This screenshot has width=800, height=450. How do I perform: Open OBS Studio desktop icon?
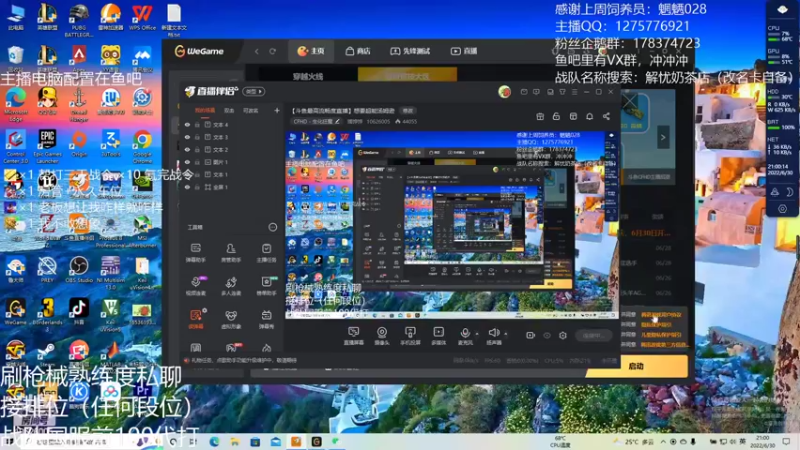[x=79, y=269]
